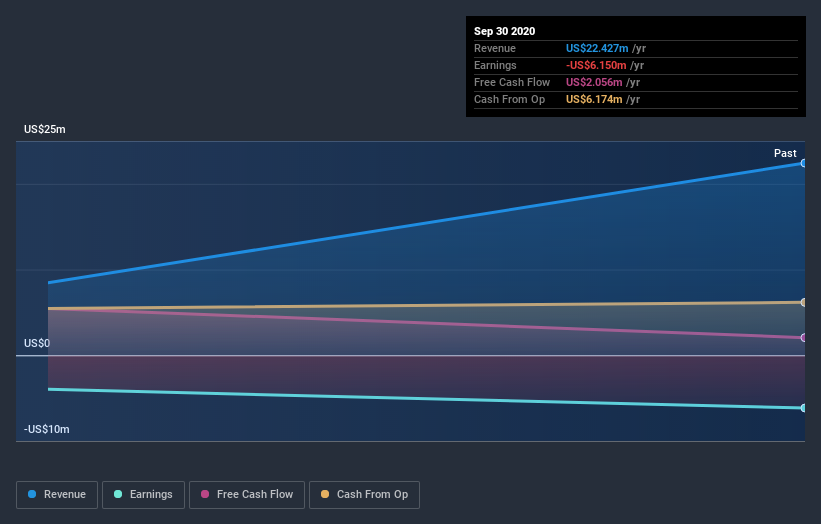Toggle the Earnings legend series
This screenshot has width=821, height=524.
click(143, 495)
